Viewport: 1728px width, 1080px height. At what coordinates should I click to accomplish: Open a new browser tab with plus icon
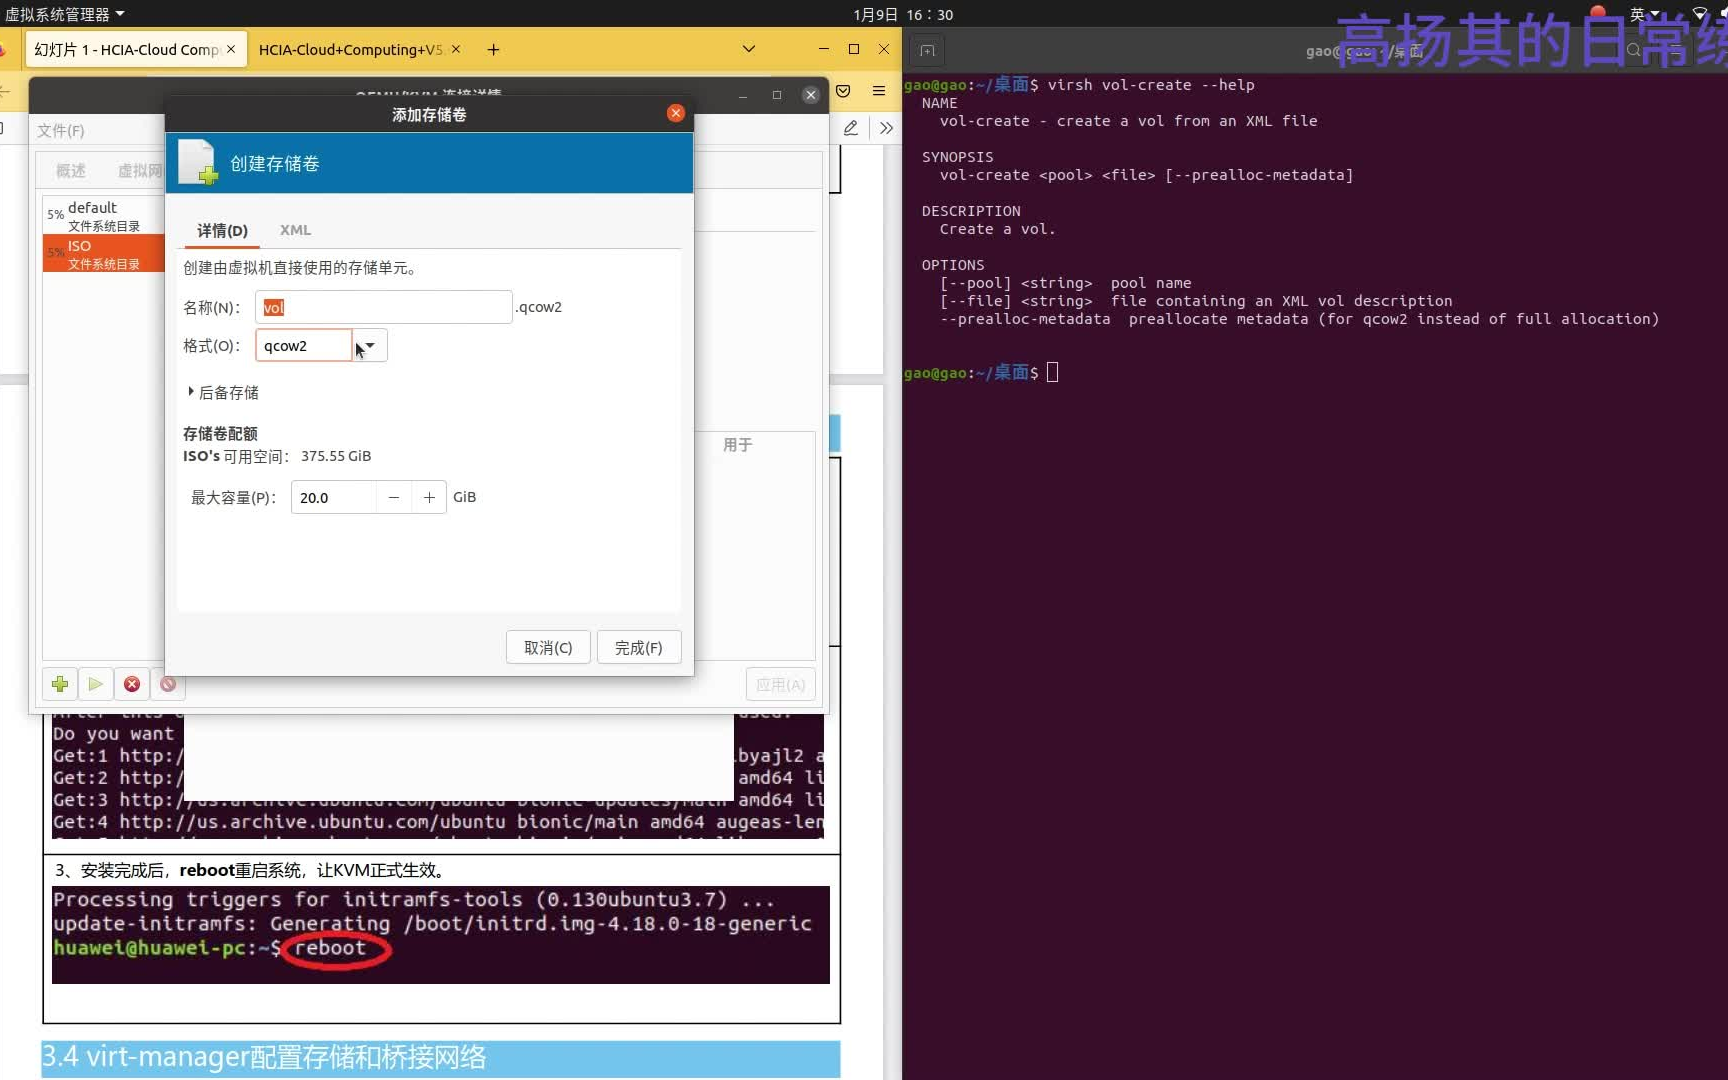[493, 49]
